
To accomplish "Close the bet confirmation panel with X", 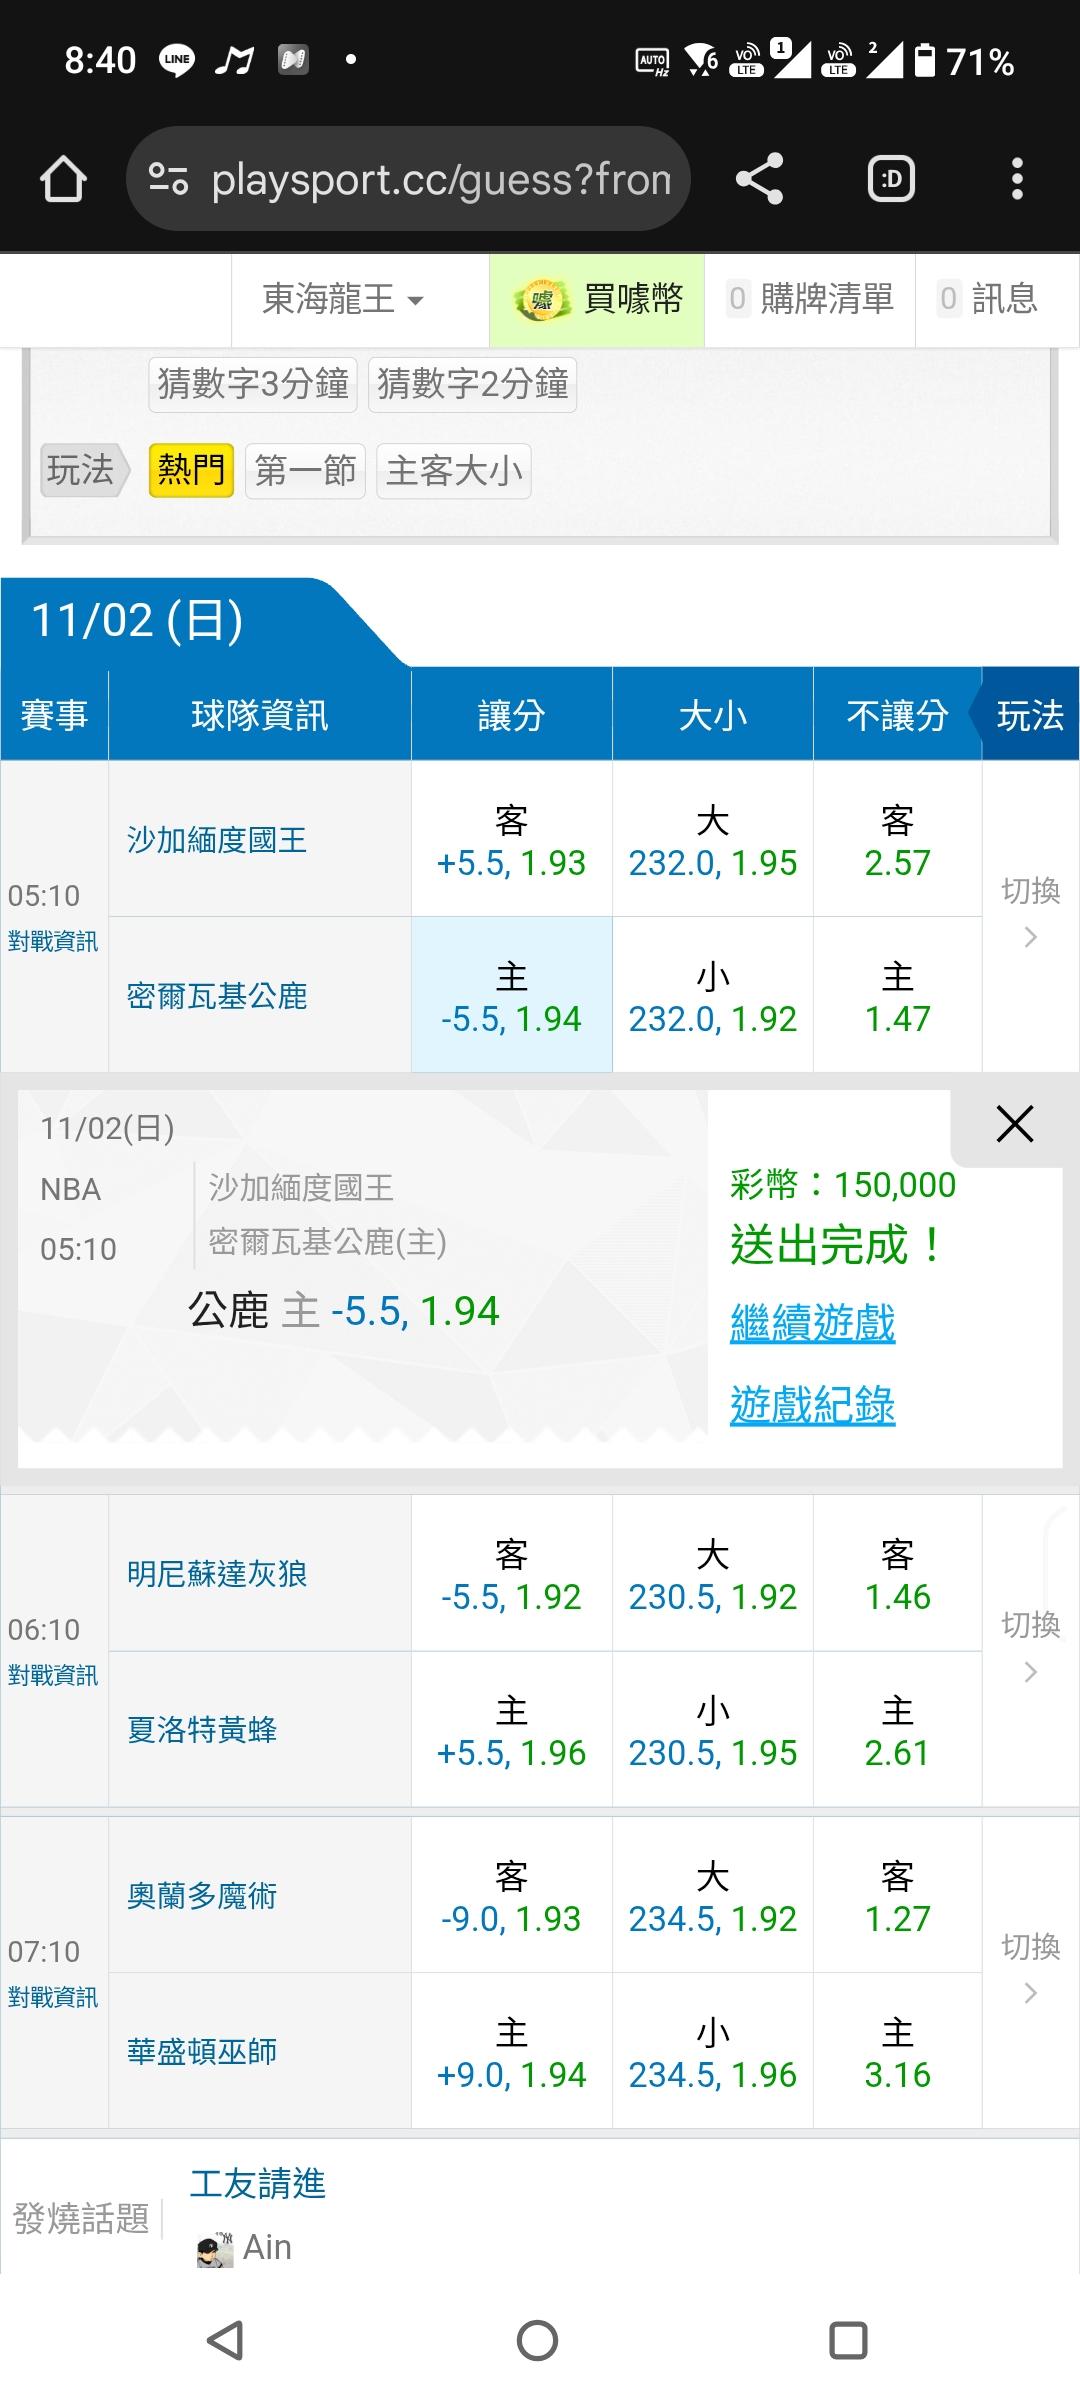I will click(x=1014, y=1125).
